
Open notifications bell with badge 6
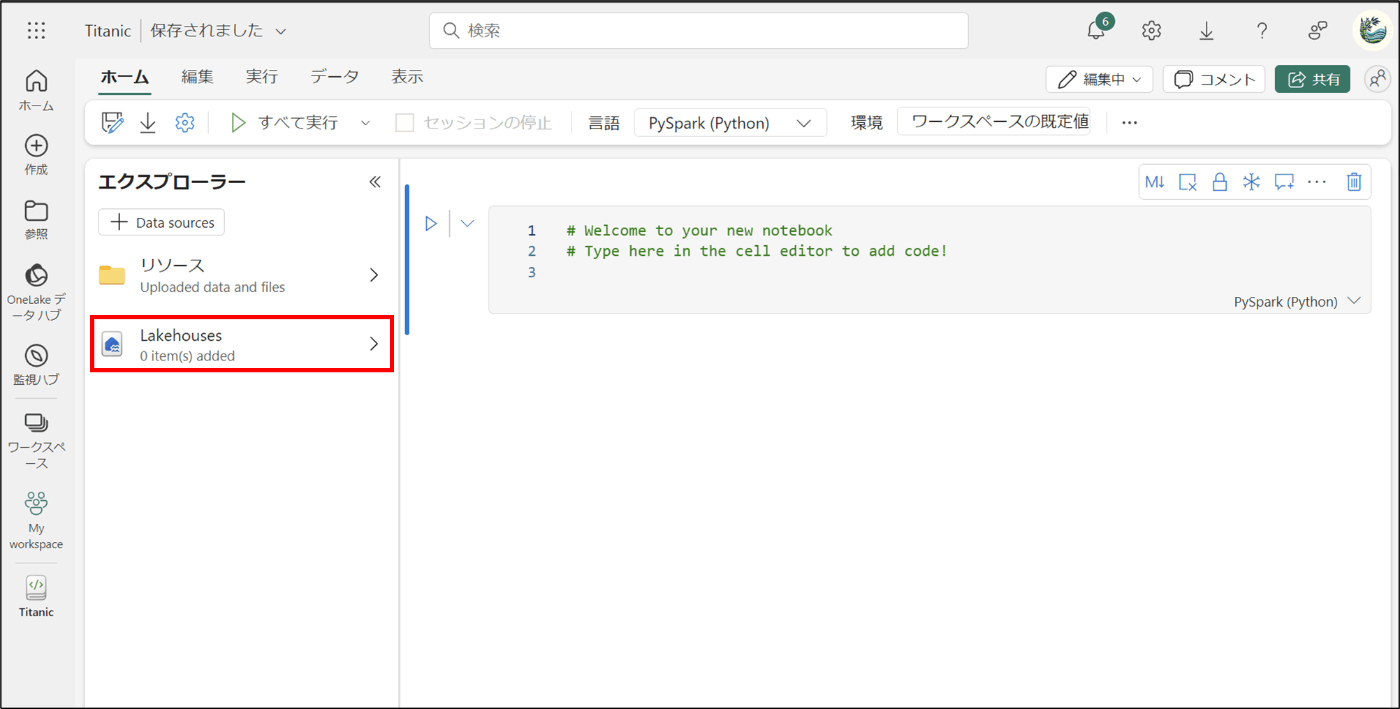1097,30
